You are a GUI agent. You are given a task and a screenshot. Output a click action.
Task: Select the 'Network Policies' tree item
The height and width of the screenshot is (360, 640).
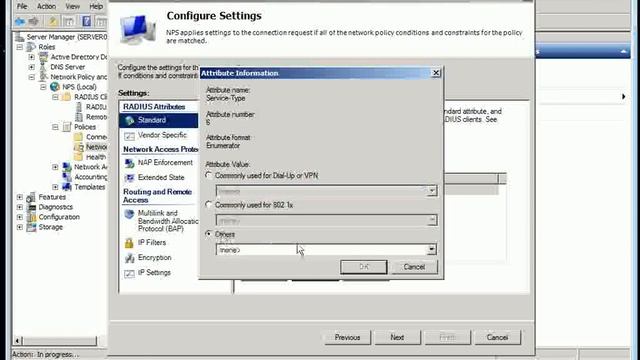tap(96, 147)
